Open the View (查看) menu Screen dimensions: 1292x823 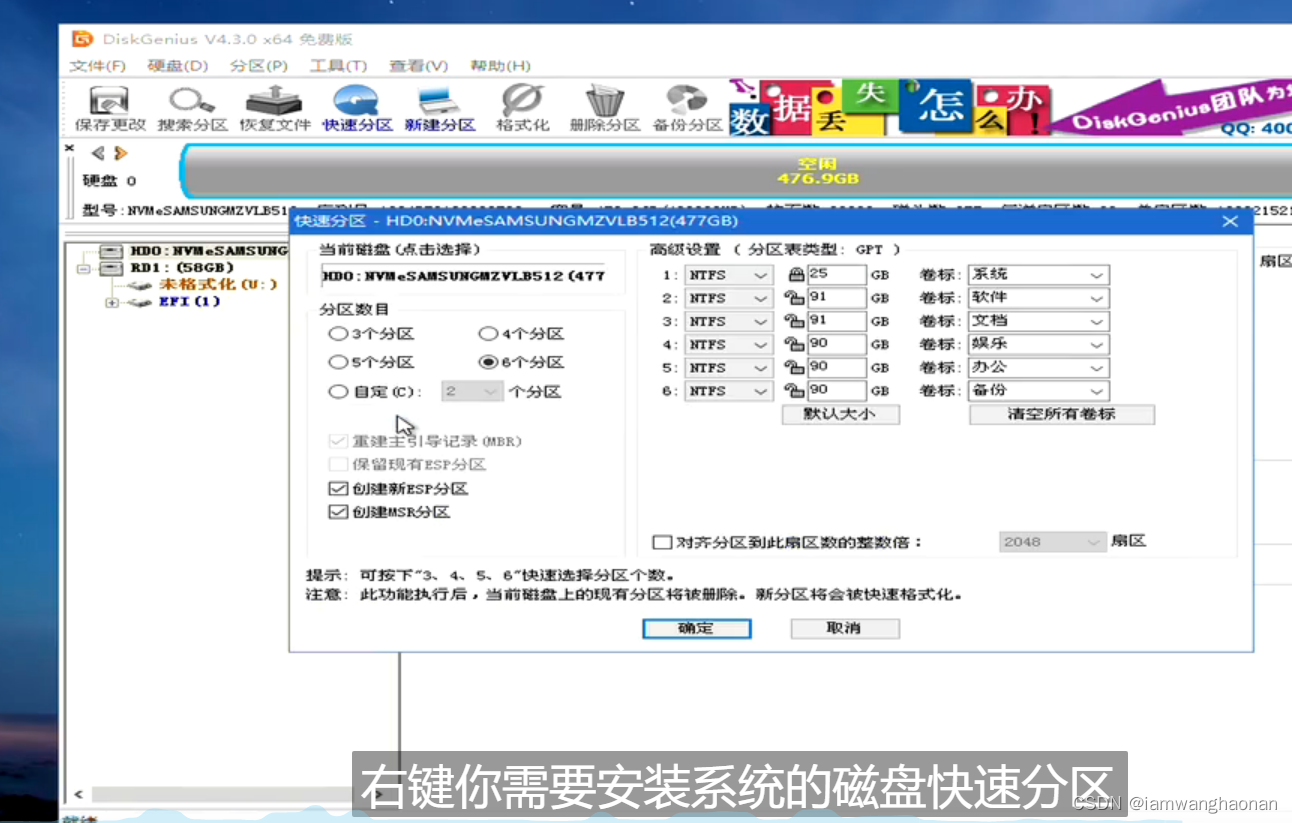(418, 66)
